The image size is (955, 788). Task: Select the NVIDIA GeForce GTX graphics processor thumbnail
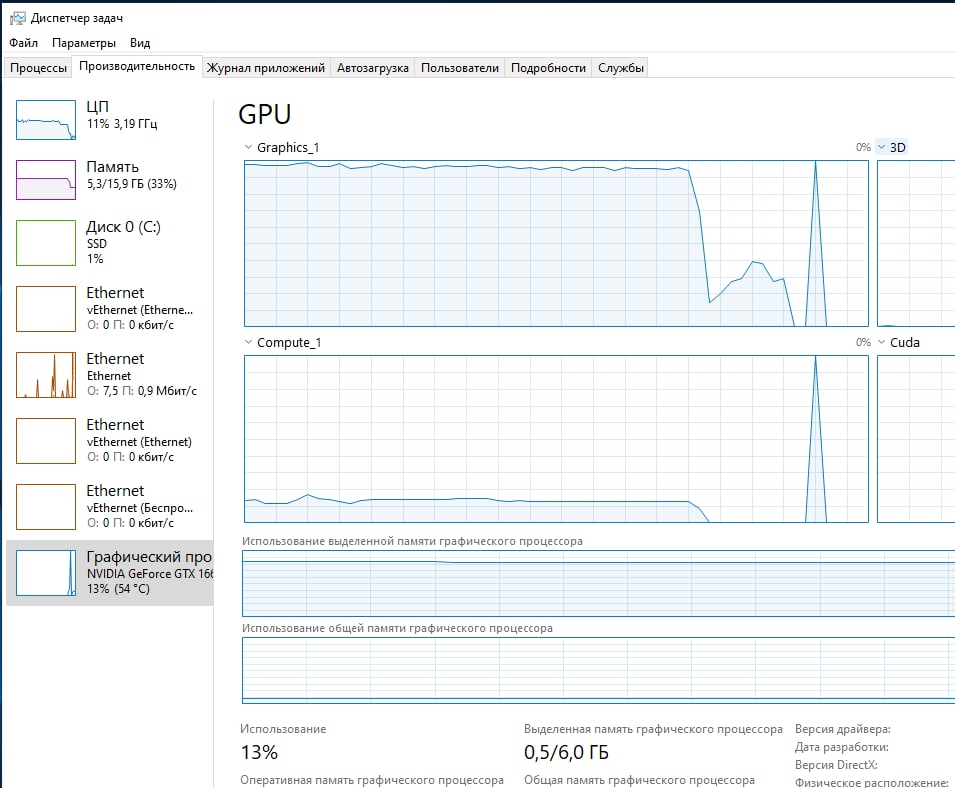46,572
